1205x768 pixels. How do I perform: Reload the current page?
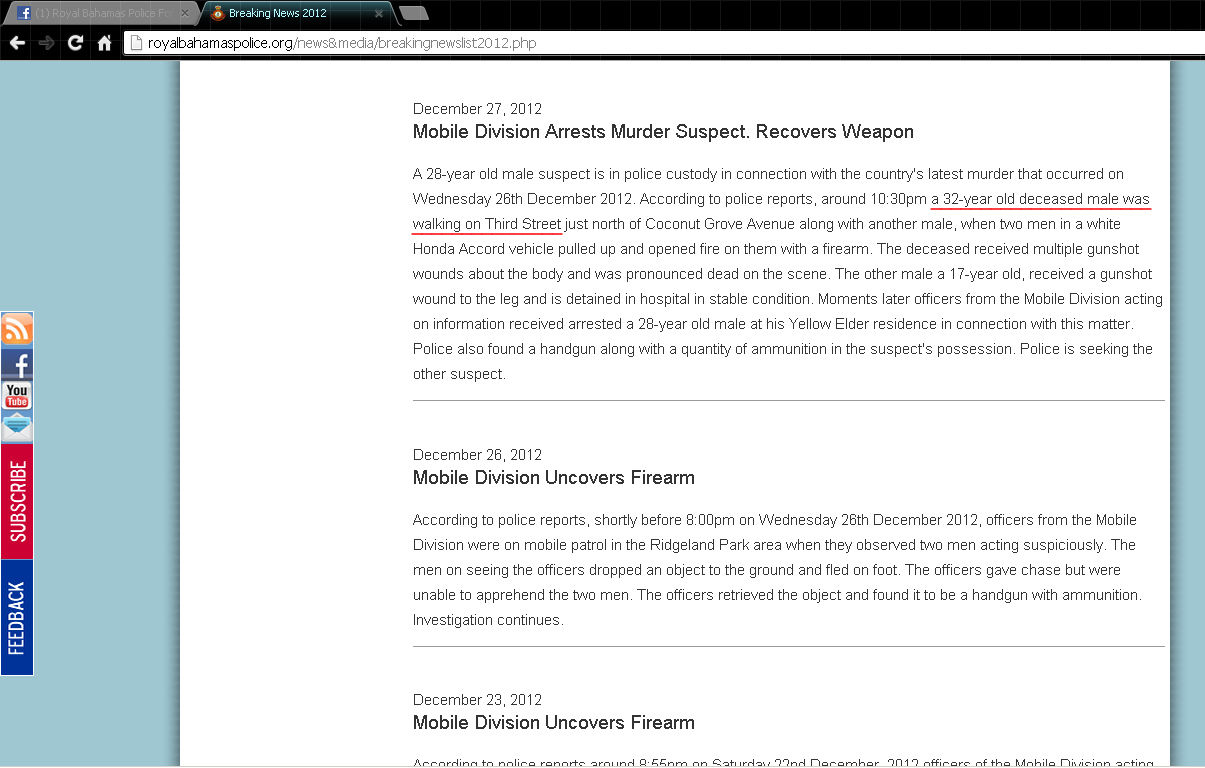(x=75, y=43)
